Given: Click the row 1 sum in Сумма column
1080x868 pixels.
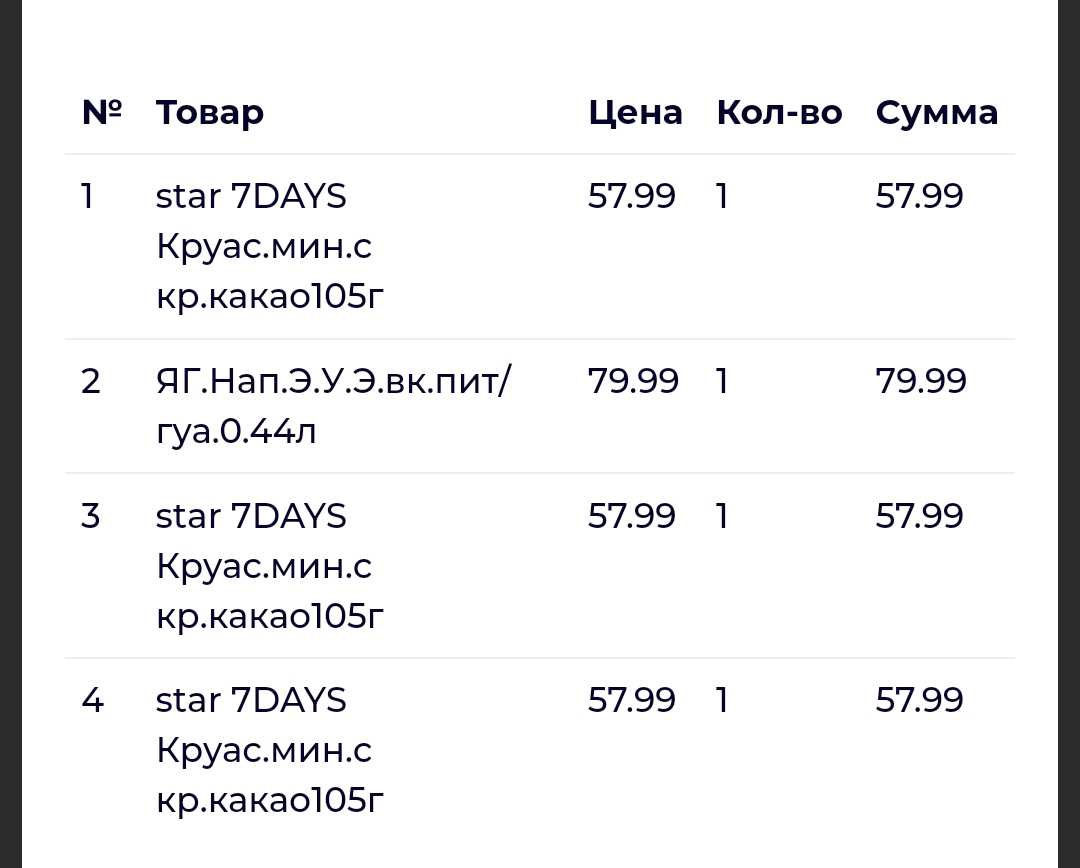Looking at the screenshot, I should [x=920, y=196].
